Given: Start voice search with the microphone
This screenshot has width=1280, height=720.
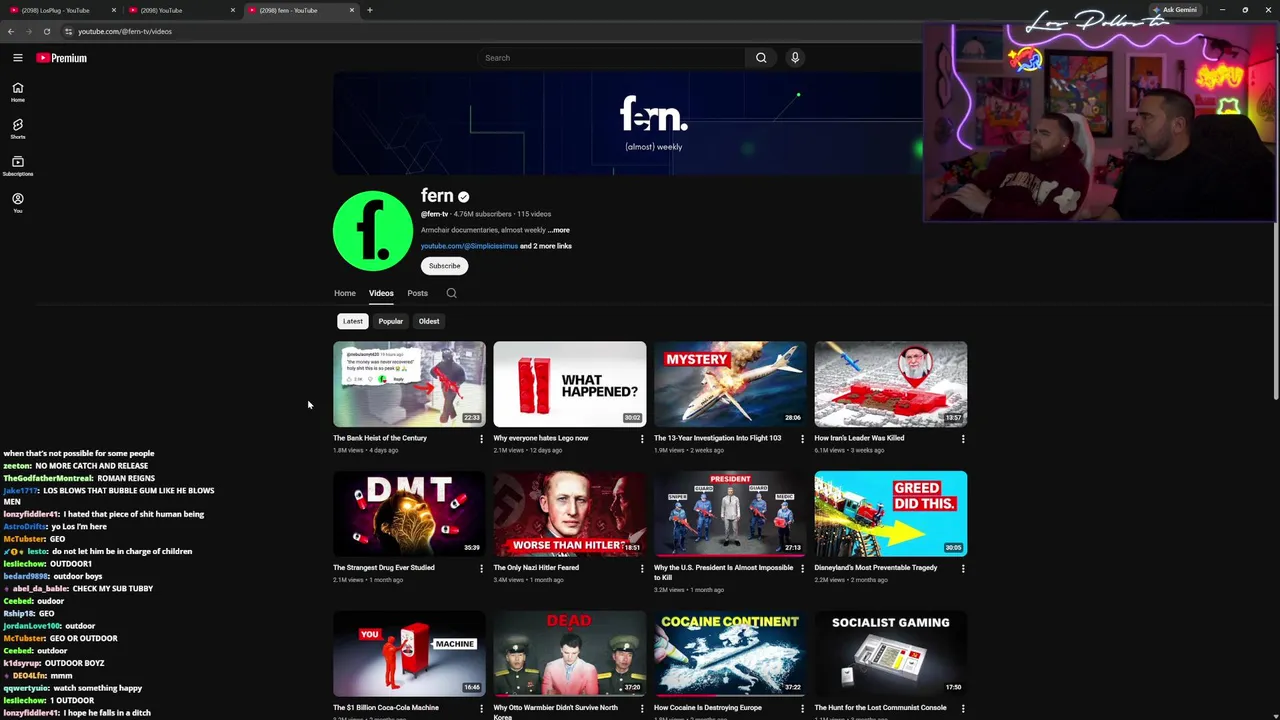Looking at the screenshot, I should 795,58.
